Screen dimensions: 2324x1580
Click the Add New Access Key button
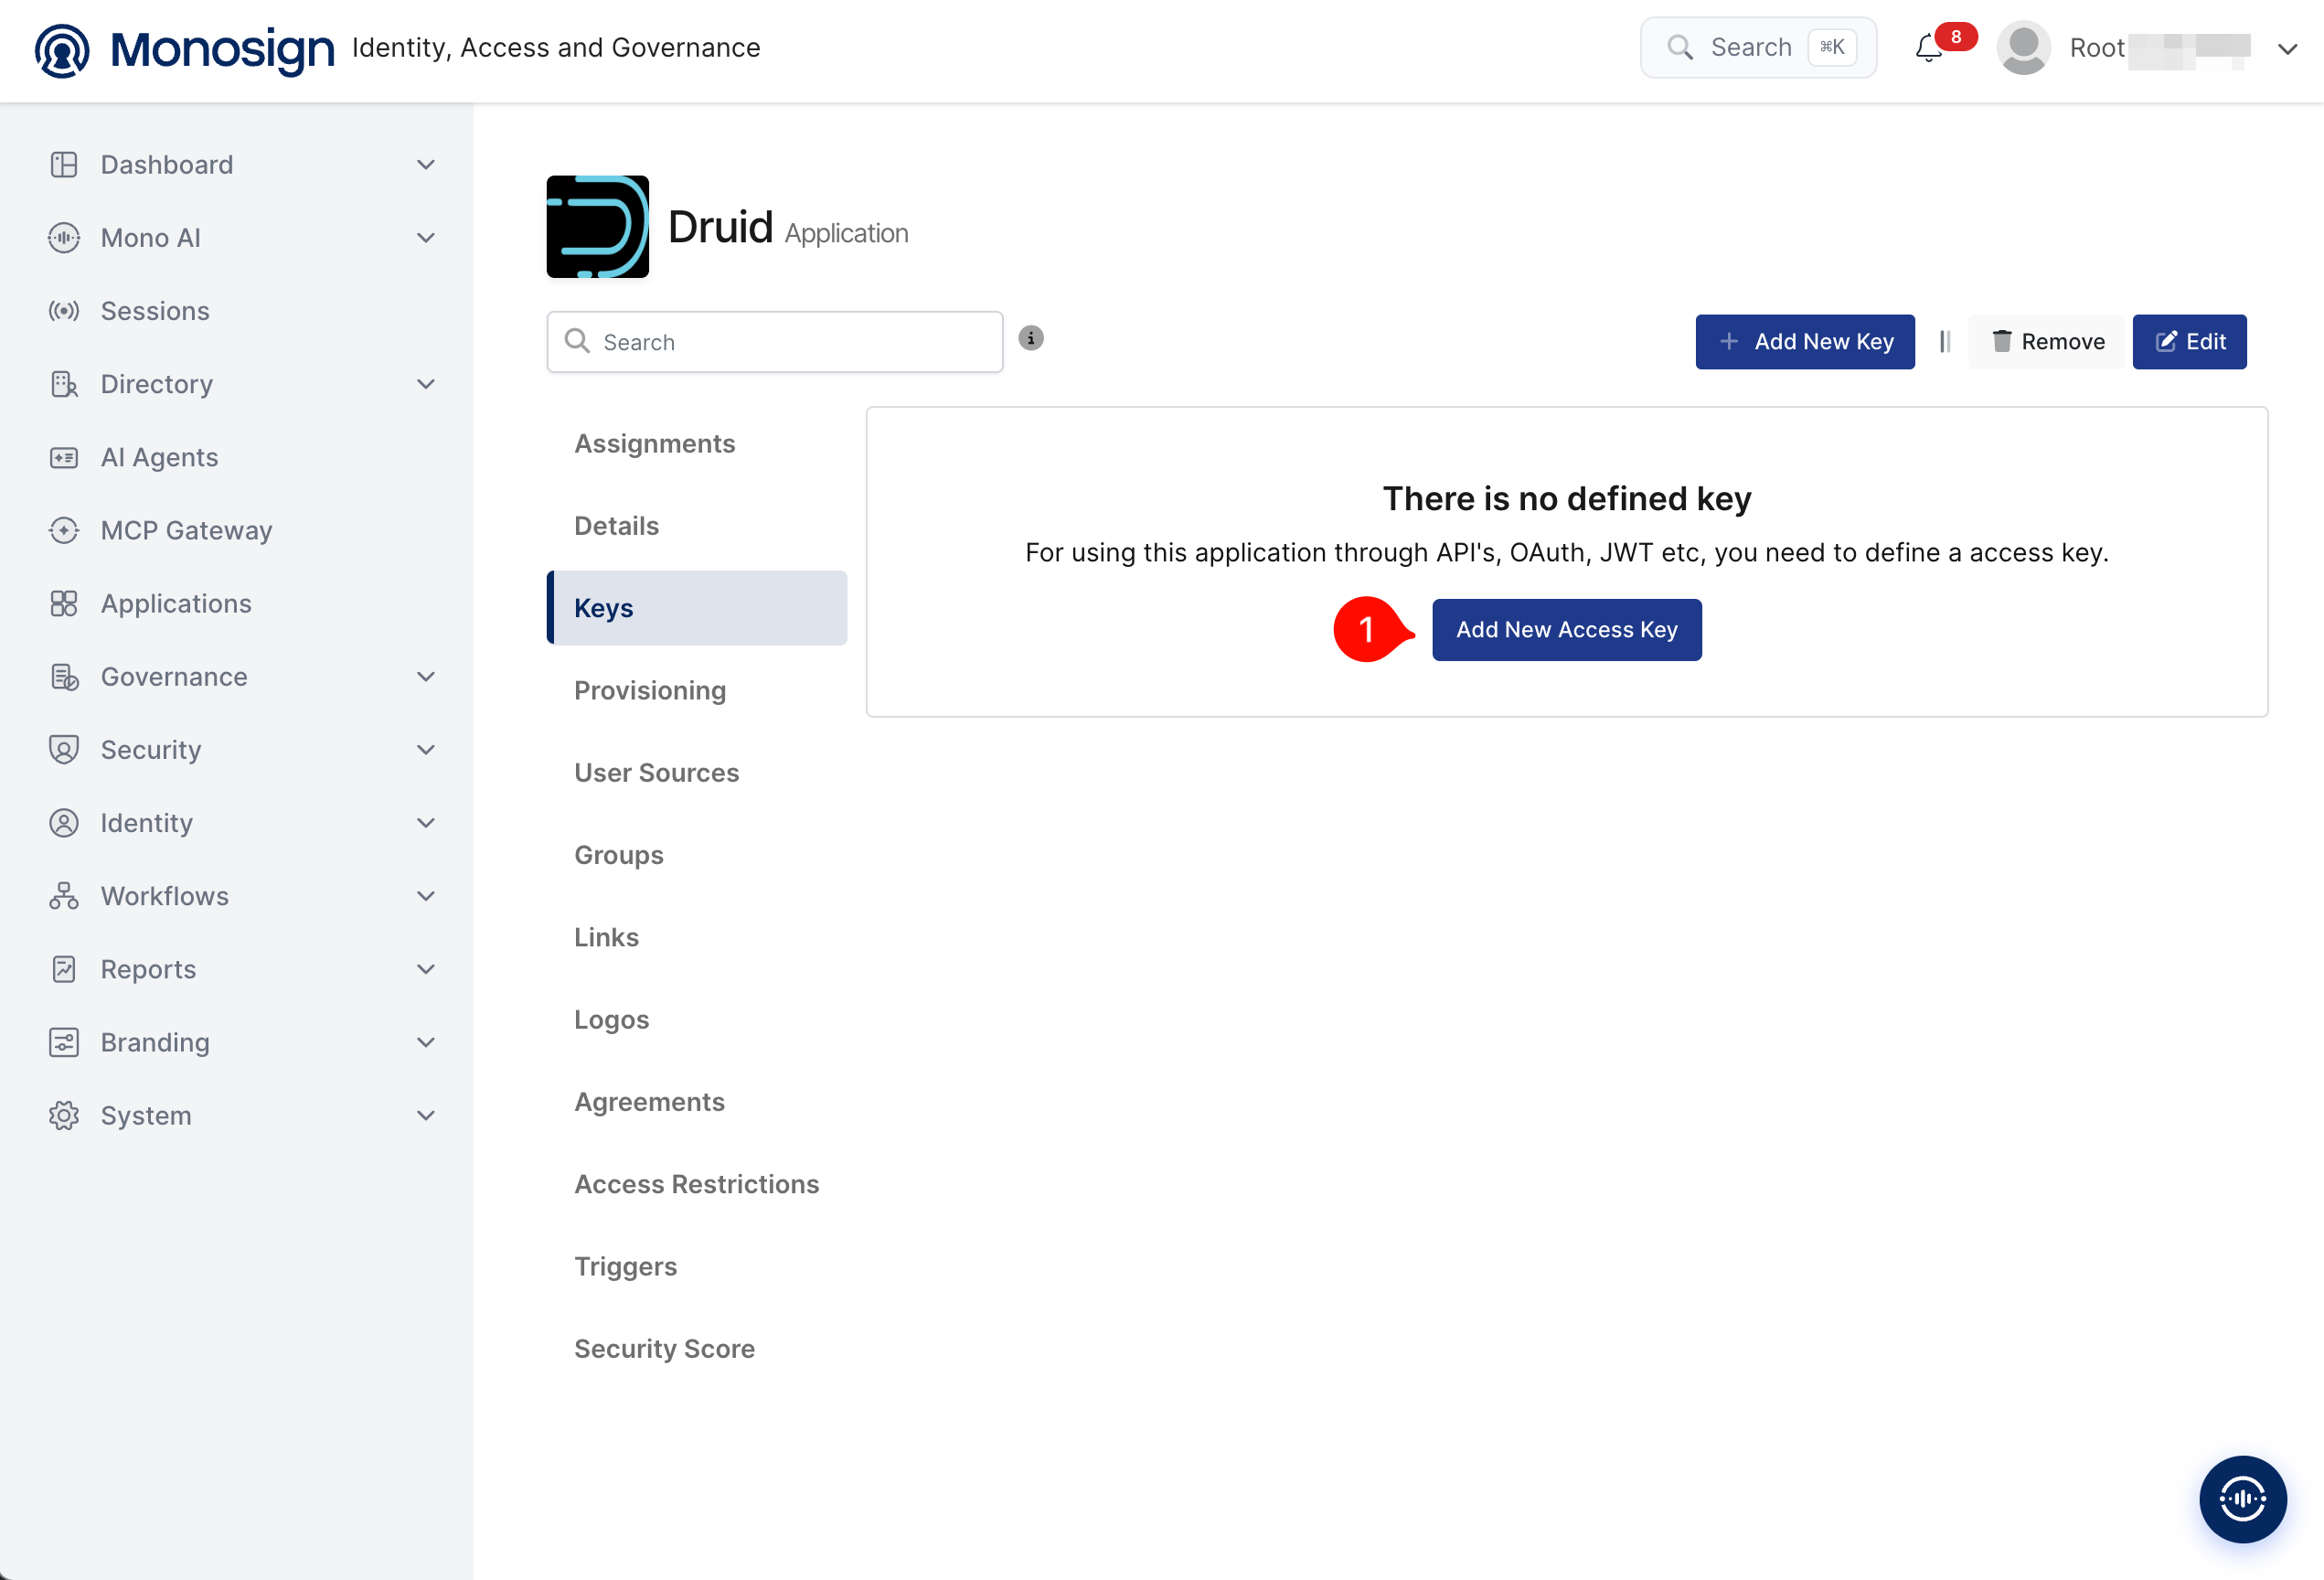click(x=1566, y=630)
